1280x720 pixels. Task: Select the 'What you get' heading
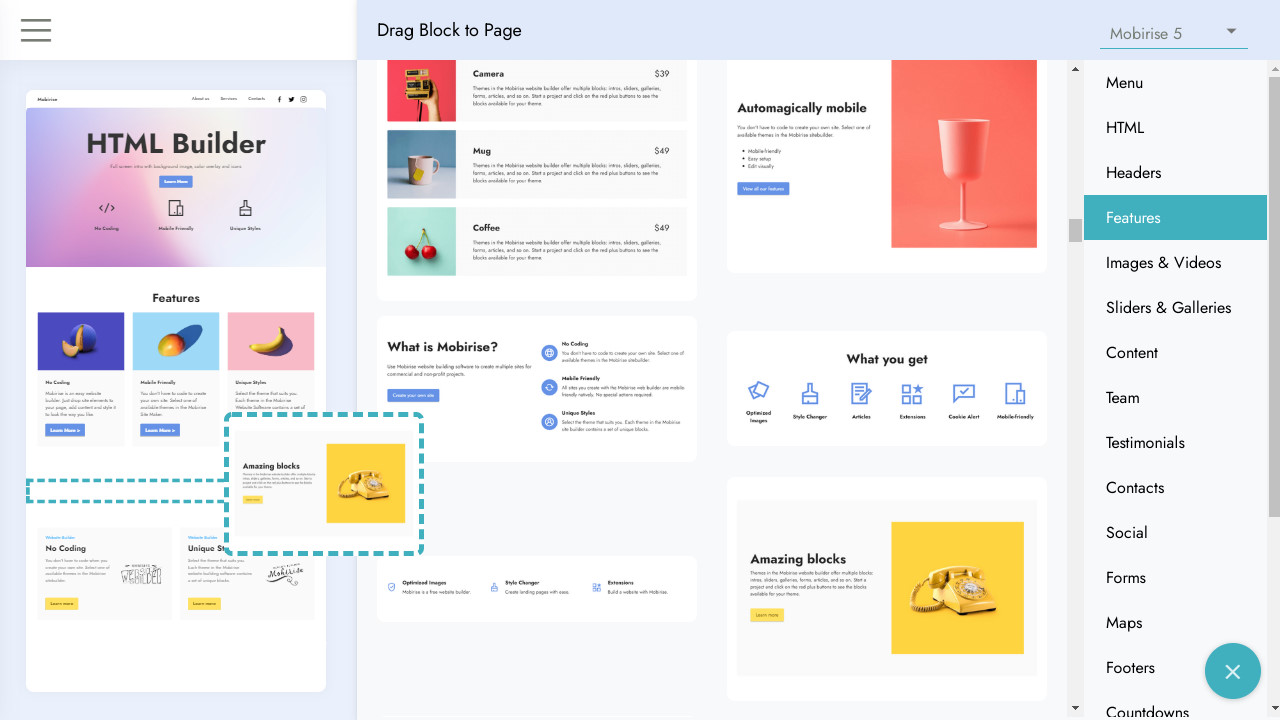pyautogui.click(x=887, y=359)
